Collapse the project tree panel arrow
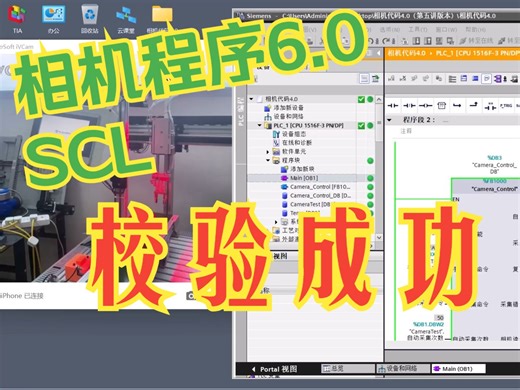This screenshot has height=390, width=520. (x=379, y=53)
